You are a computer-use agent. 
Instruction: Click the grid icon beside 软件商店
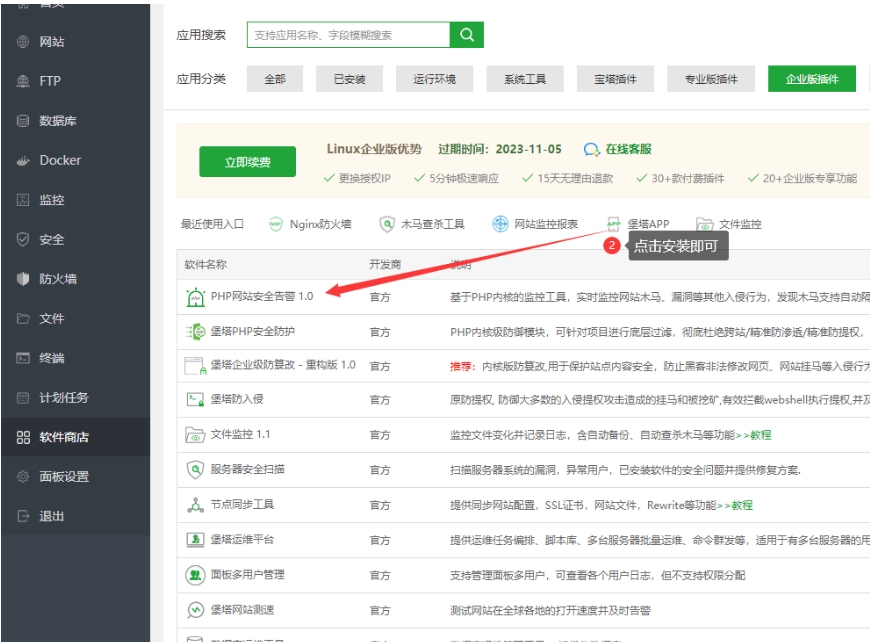click(23, 437)
